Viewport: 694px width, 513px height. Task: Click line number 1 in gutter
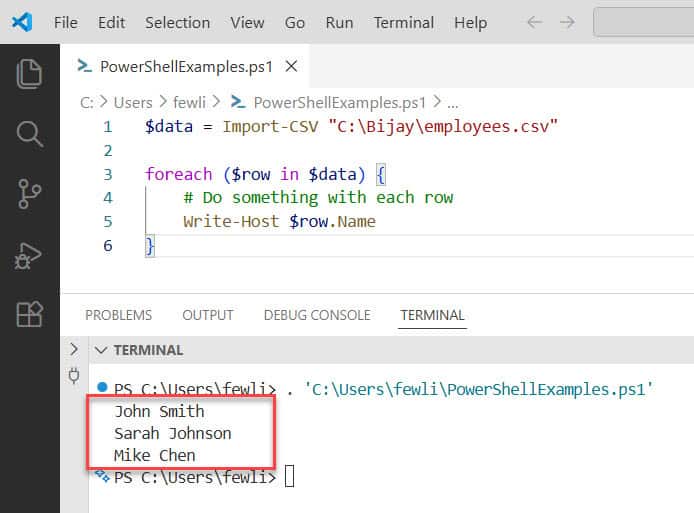pos(108,127)
